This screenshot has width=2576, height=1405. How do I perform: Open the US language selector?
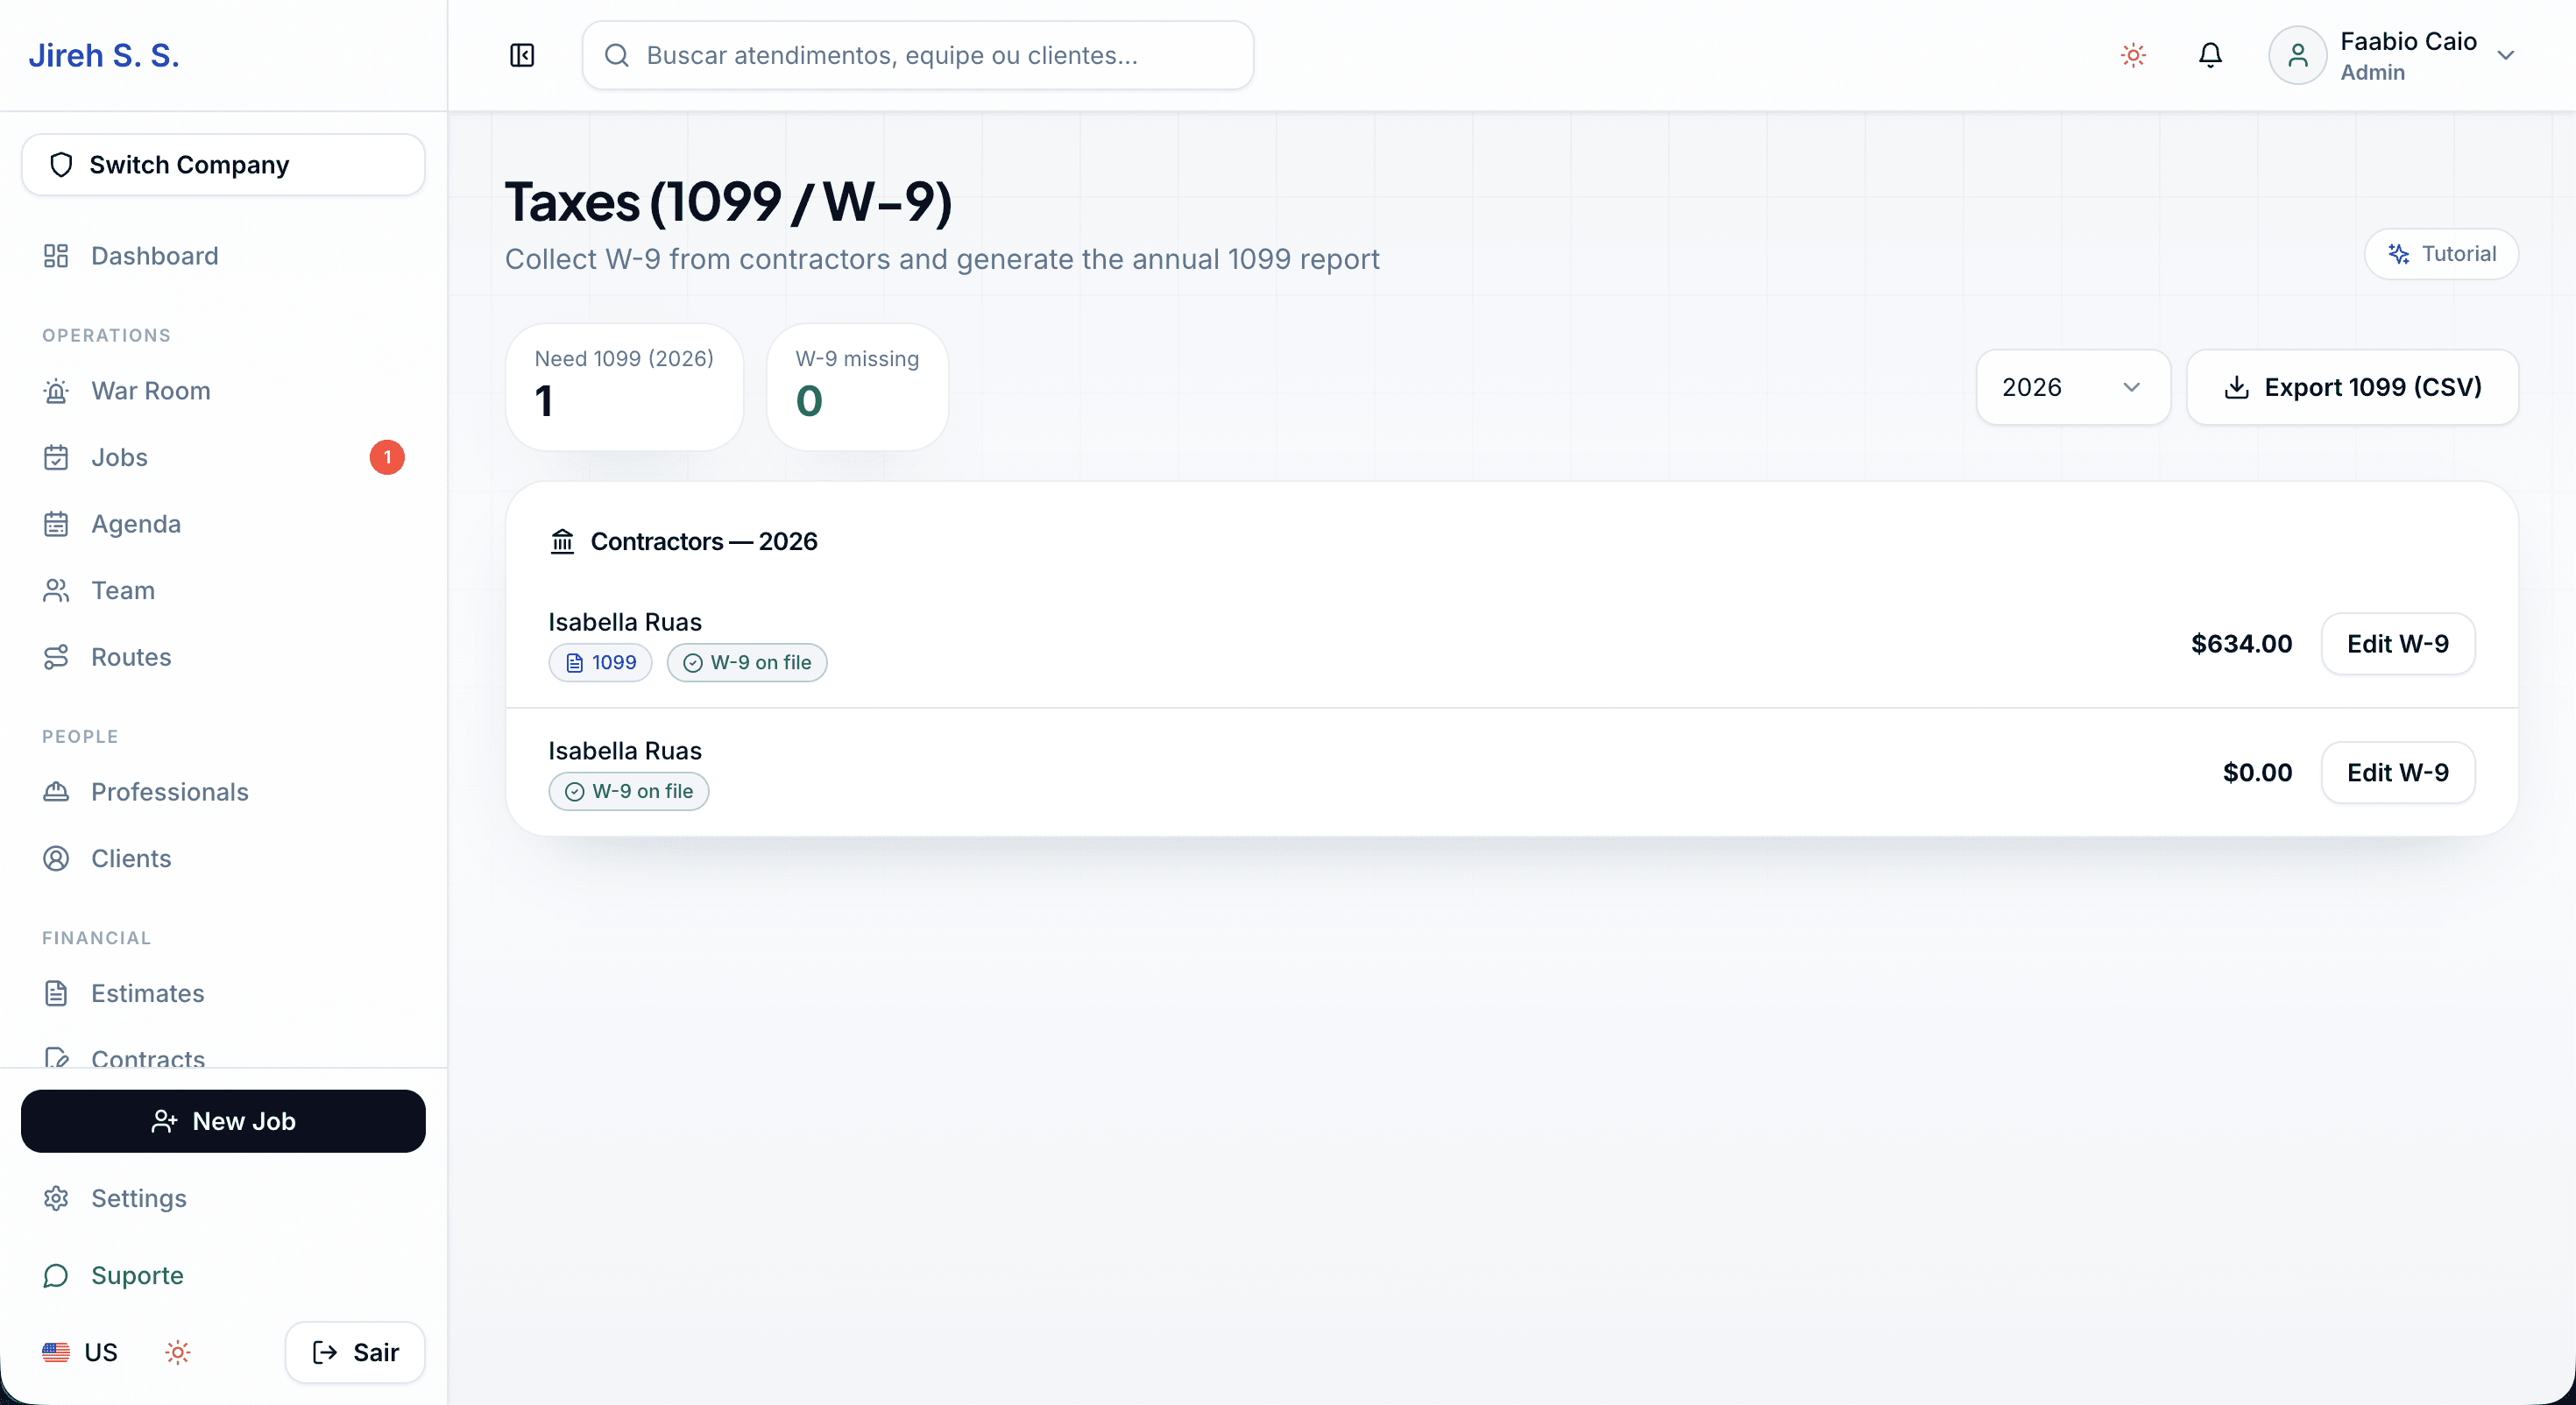click(x=80, y=1352)
